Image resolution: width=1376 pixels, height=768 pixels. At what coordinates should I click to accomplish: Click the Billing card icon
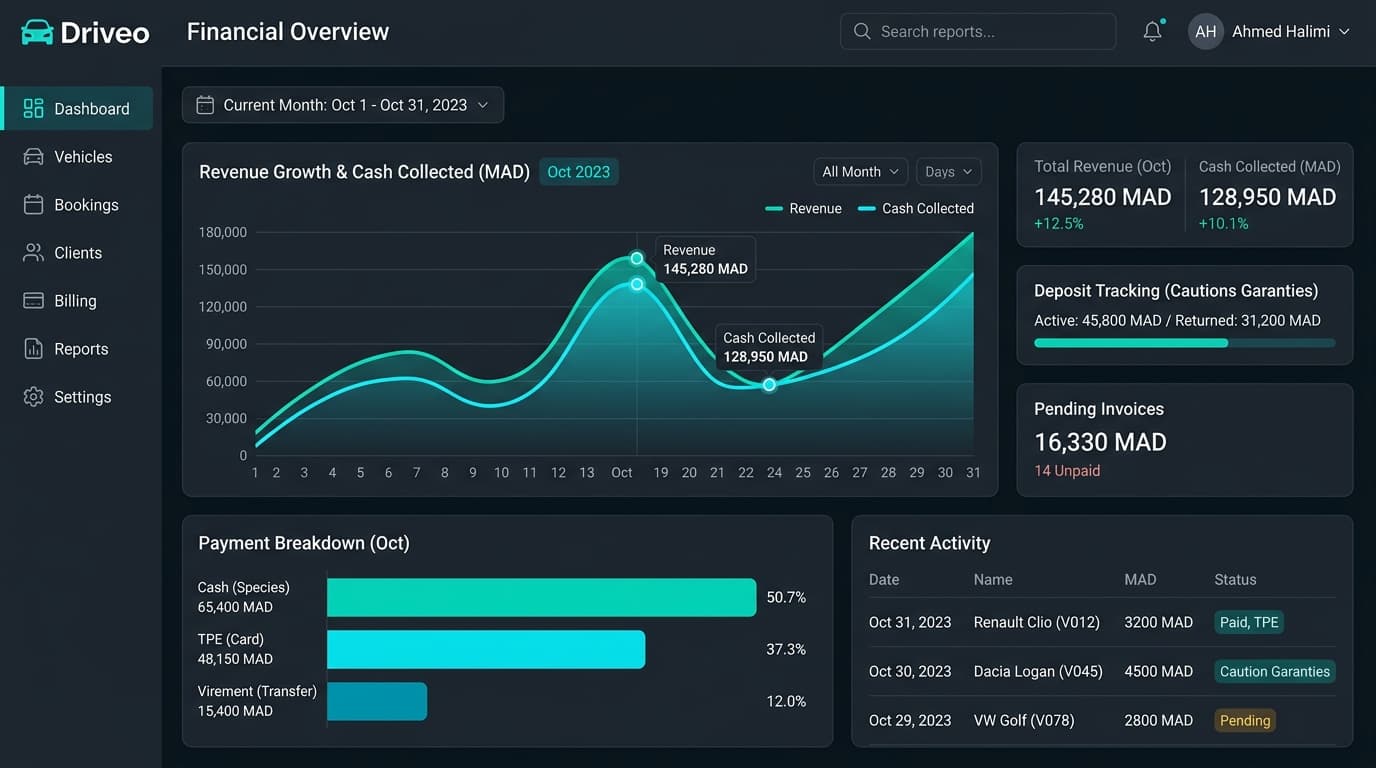pos(33,300)
